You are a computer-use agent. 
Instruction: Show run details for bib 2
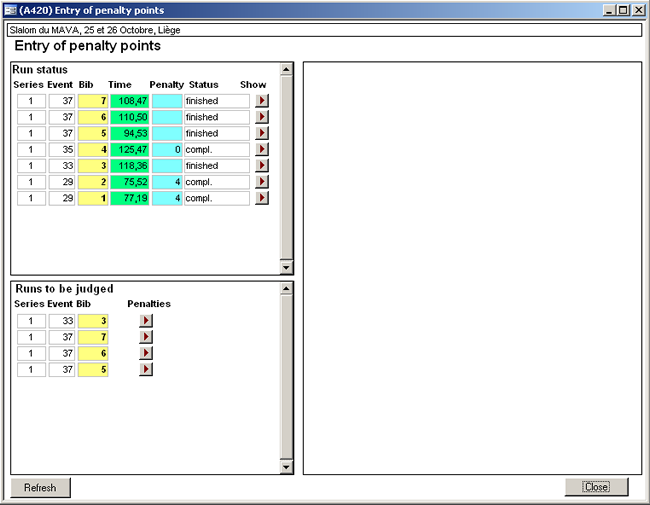point(262,182)
